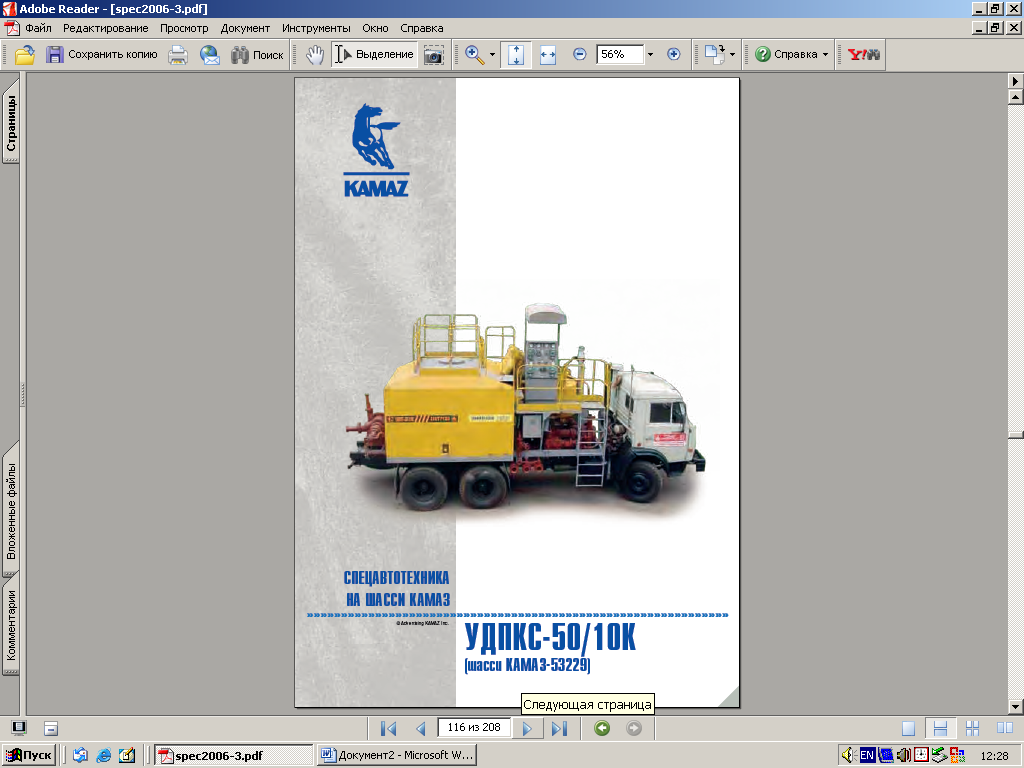This screenshot has height=768, width=1024.
Task: Click the rotate page view icon
Action: 714,54
